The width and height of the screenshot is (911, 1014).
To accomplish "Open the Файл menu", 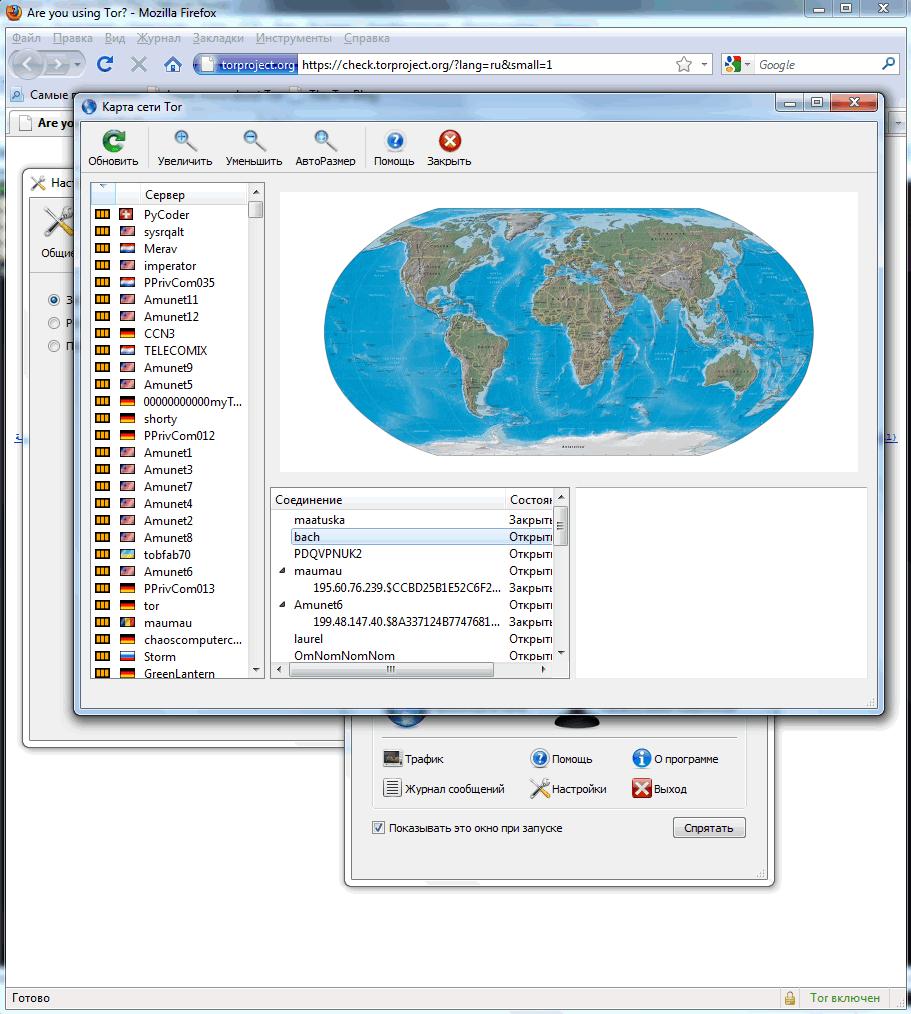I will [x=27, y=38].
